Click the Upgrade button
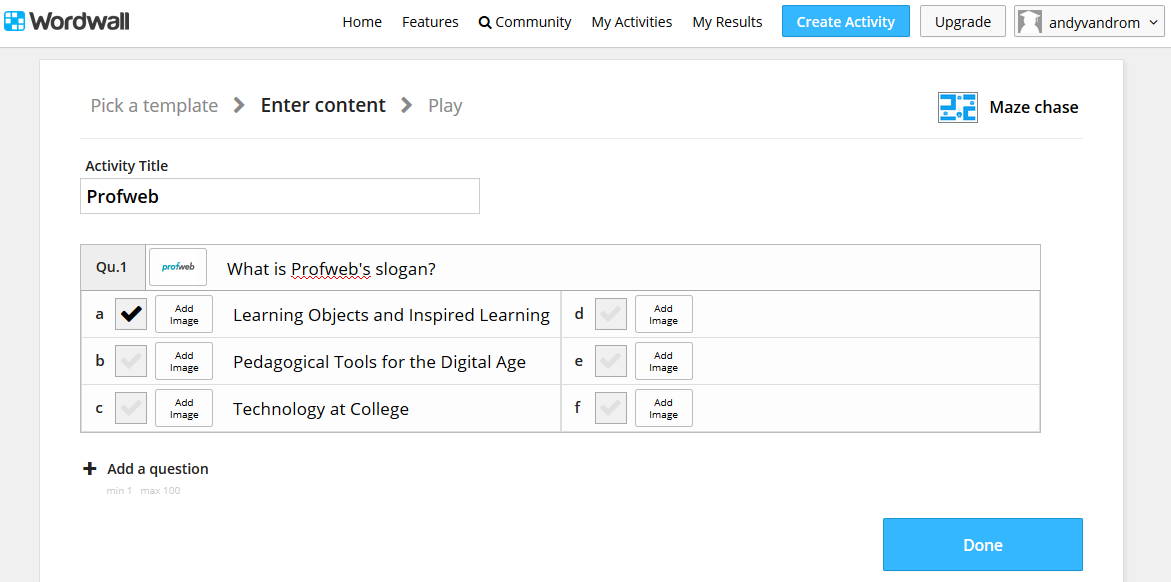This screenshot has height=582, width=1171. tap(963, 22)
